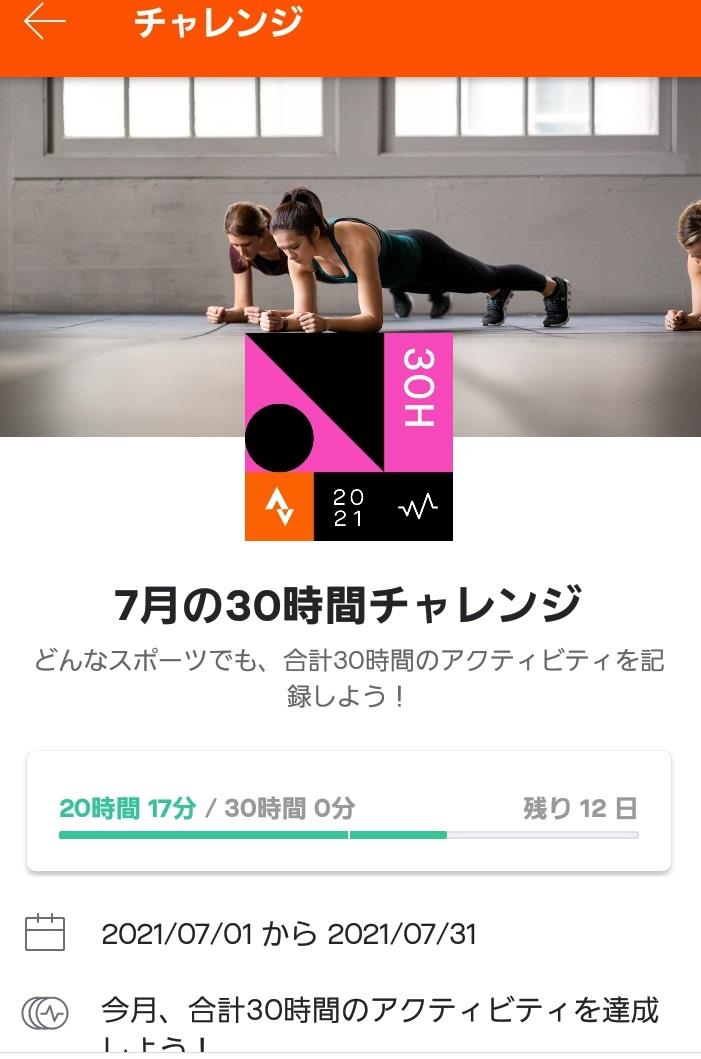Image resolution: width=701 pixels, height=1059 pixels.
Task: Click the activity pulse coins icon
Action: (45, 1013)
